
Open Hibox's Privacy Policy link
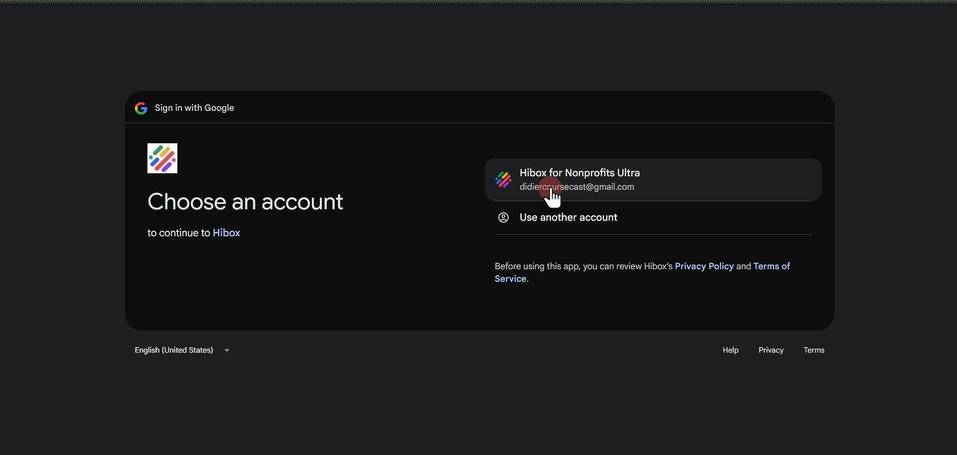704,266
